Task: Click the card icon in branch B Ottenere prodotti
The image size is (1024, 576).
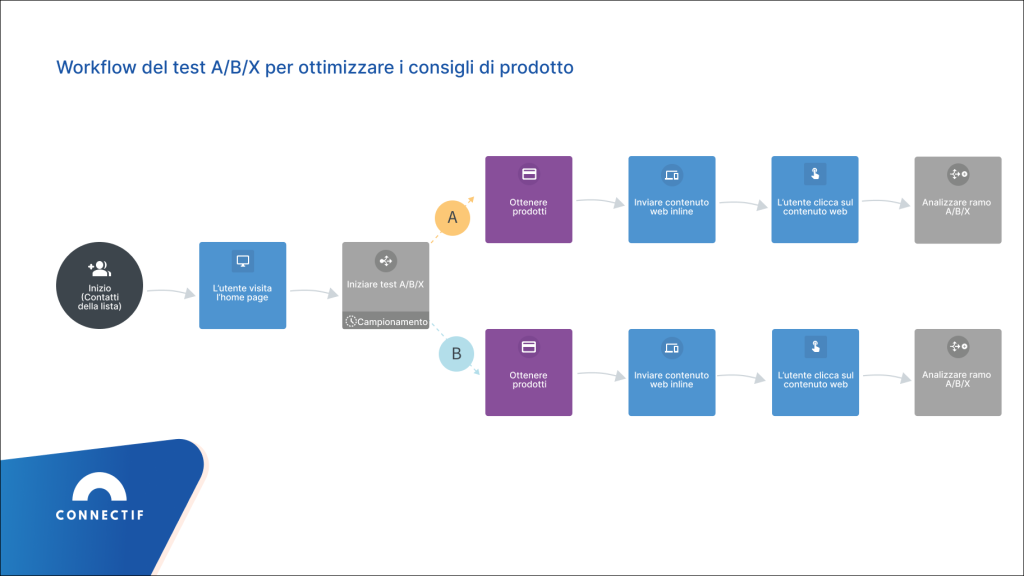Action: pos(529,347)
